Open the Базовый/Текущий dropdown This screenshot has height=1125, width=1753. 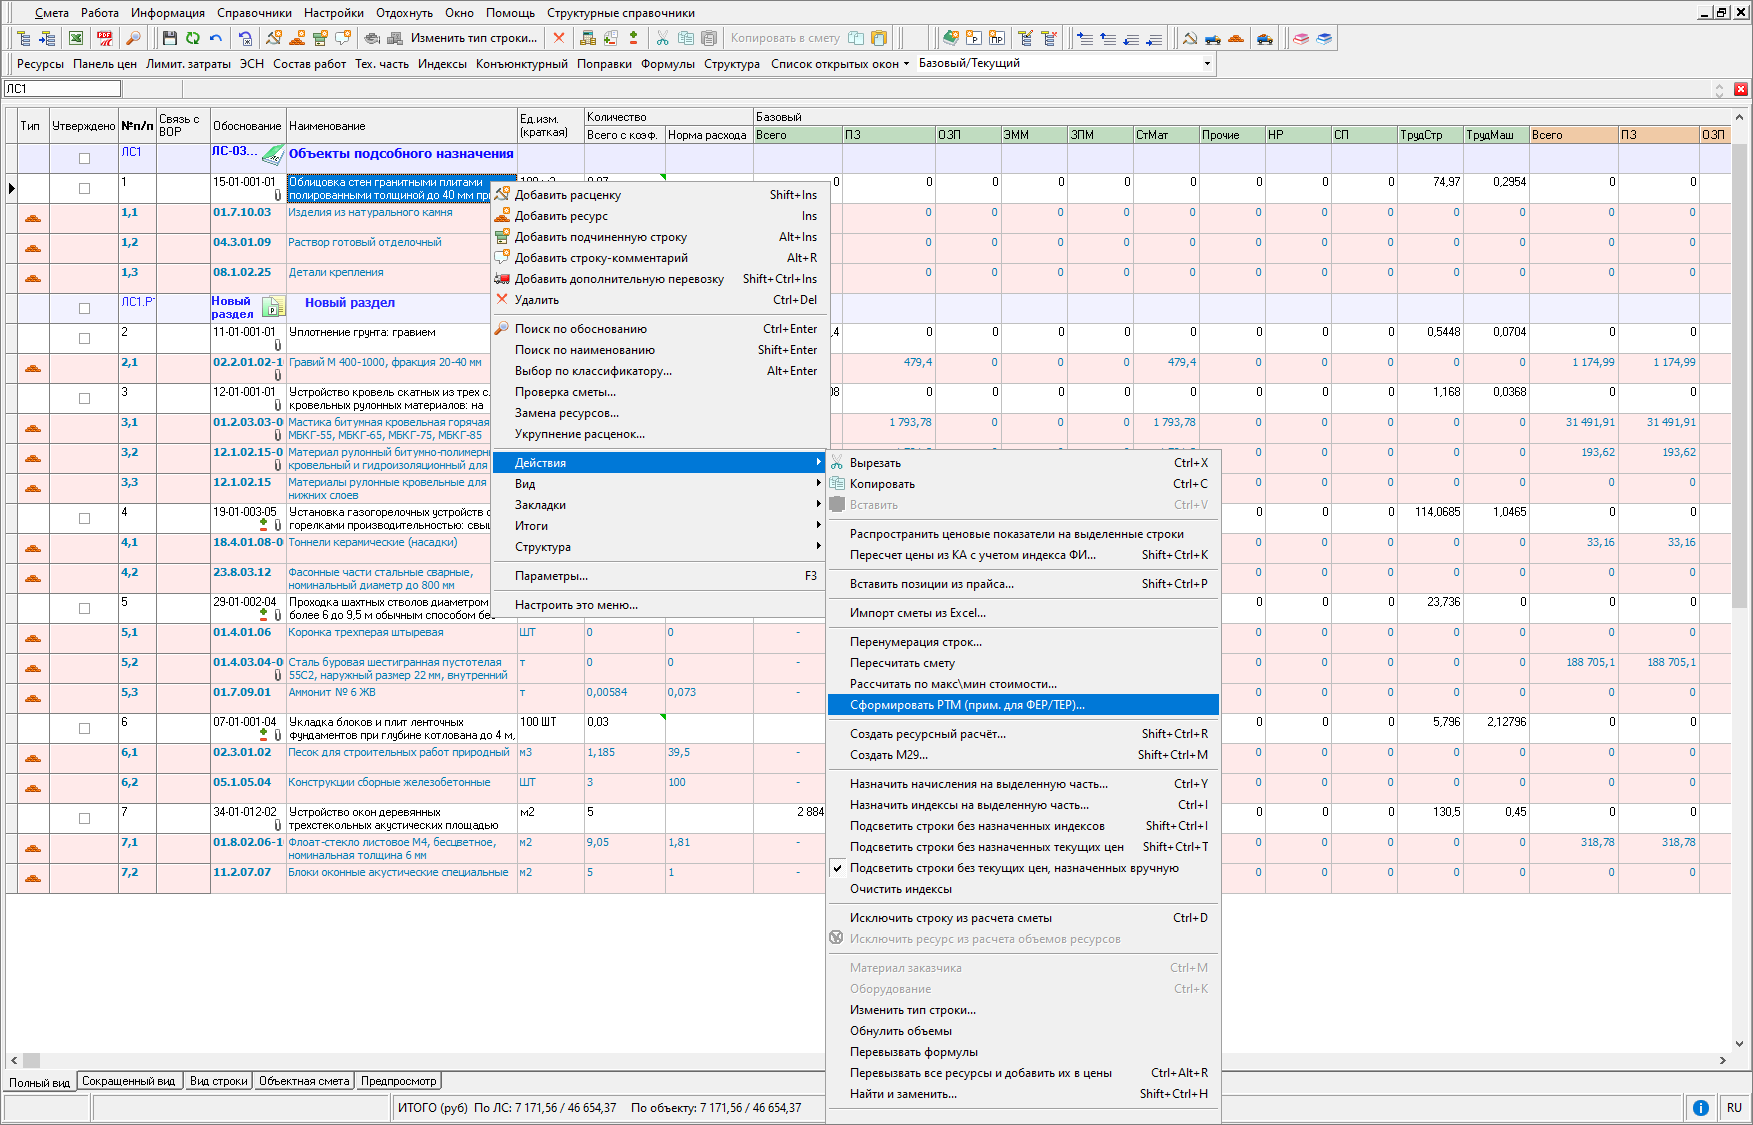pos(1206,63)
